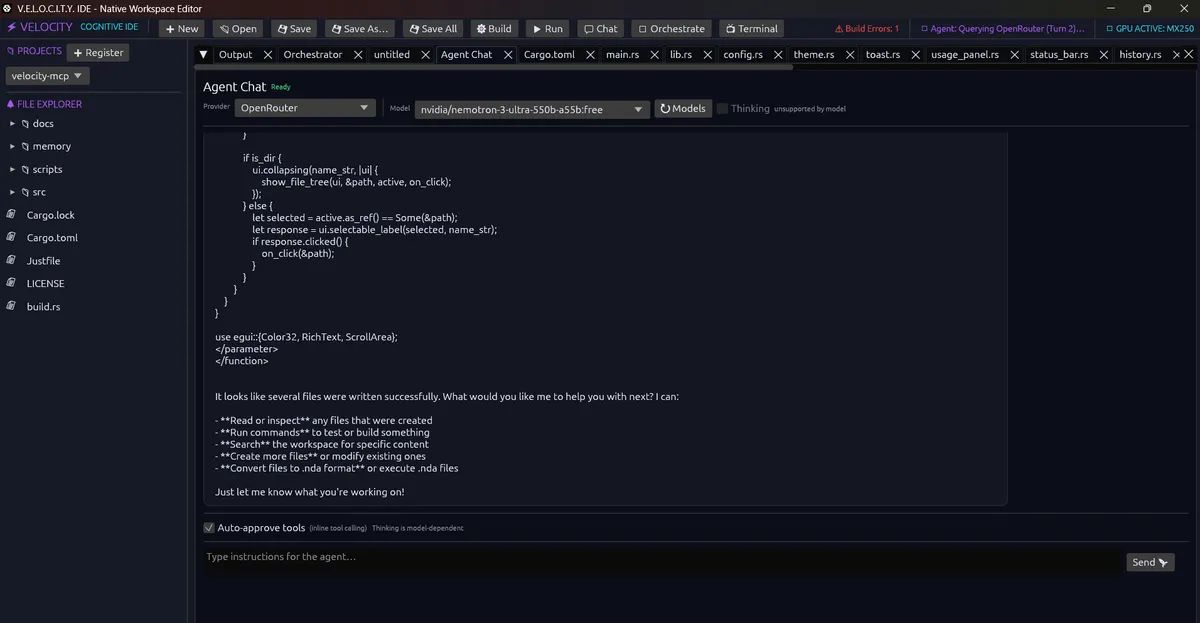Start a build with the Build button
This screenshot has width=1200, height=623.
[x=494, y=29]
